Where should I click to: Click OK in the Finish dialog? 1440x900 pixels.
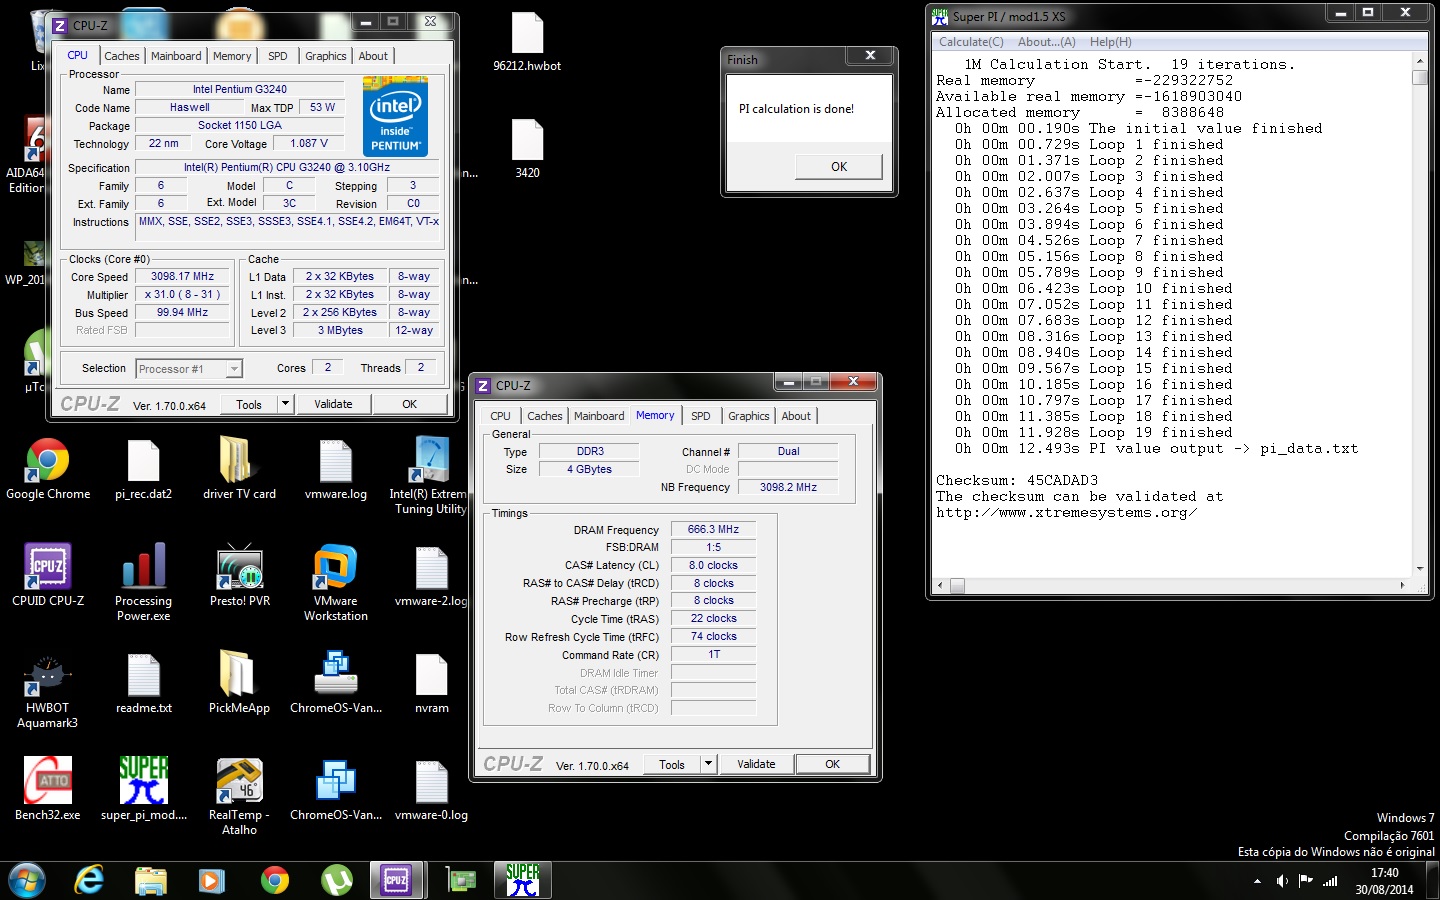tap(839, 167)
